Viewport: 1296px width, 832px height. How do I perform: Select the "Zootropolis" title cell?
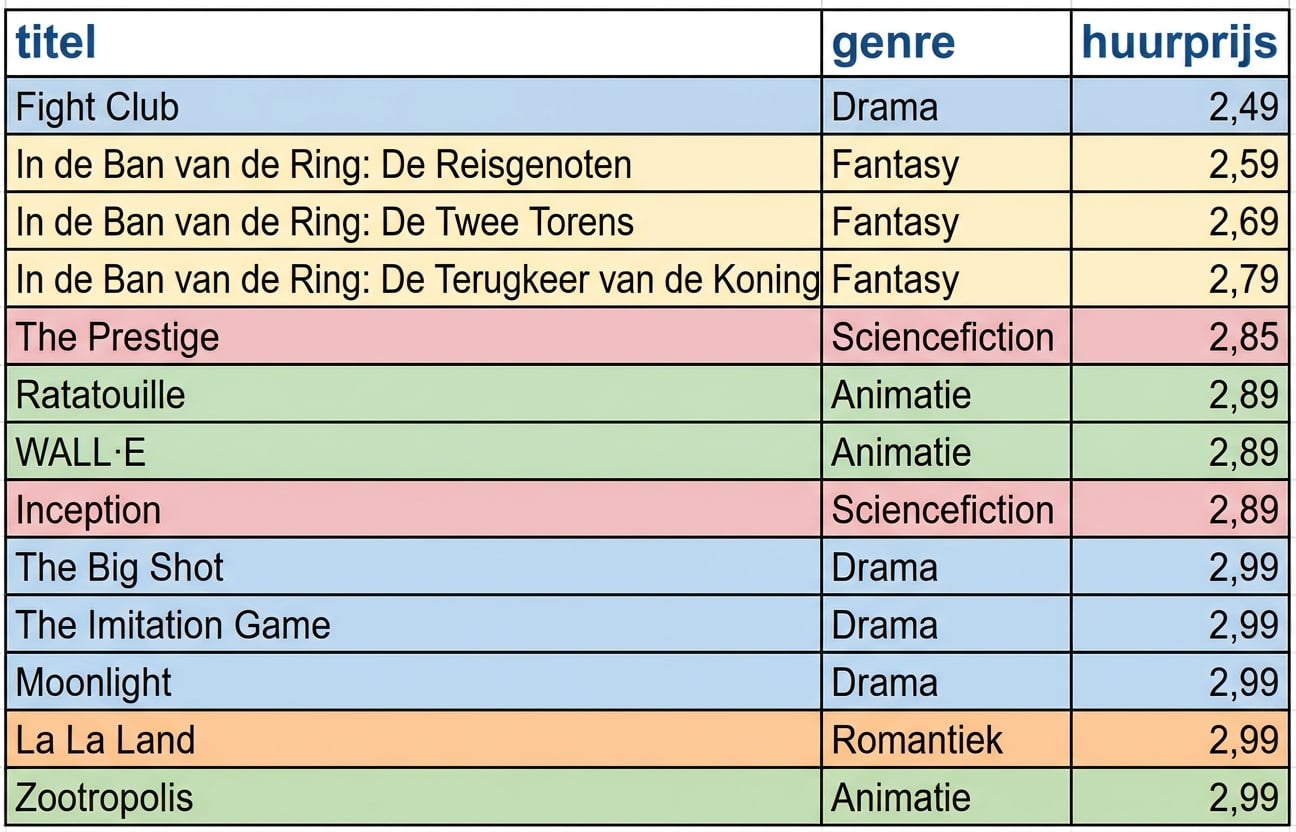pyautogui.click(x=104, y=798)
